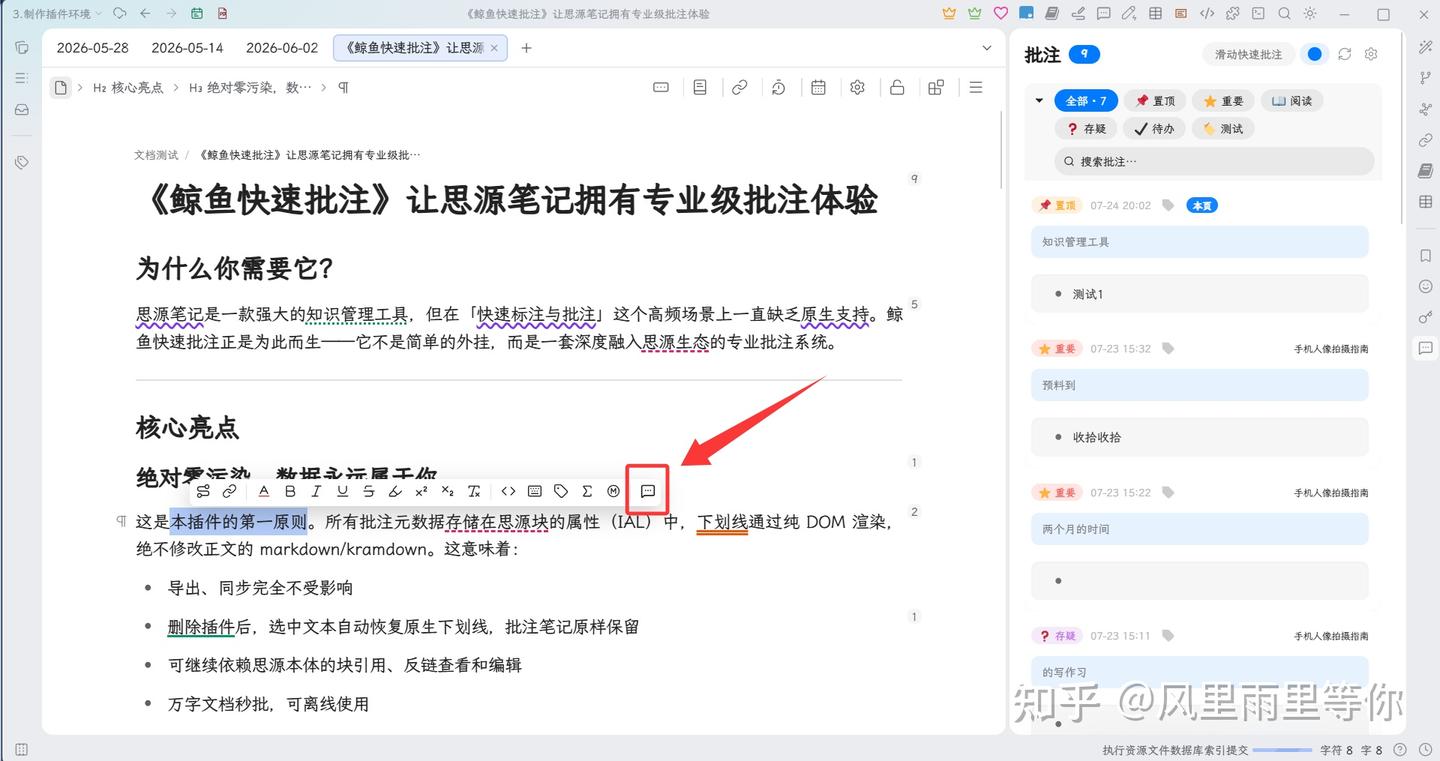Collapse the annotation filter section triangle

1039,101
